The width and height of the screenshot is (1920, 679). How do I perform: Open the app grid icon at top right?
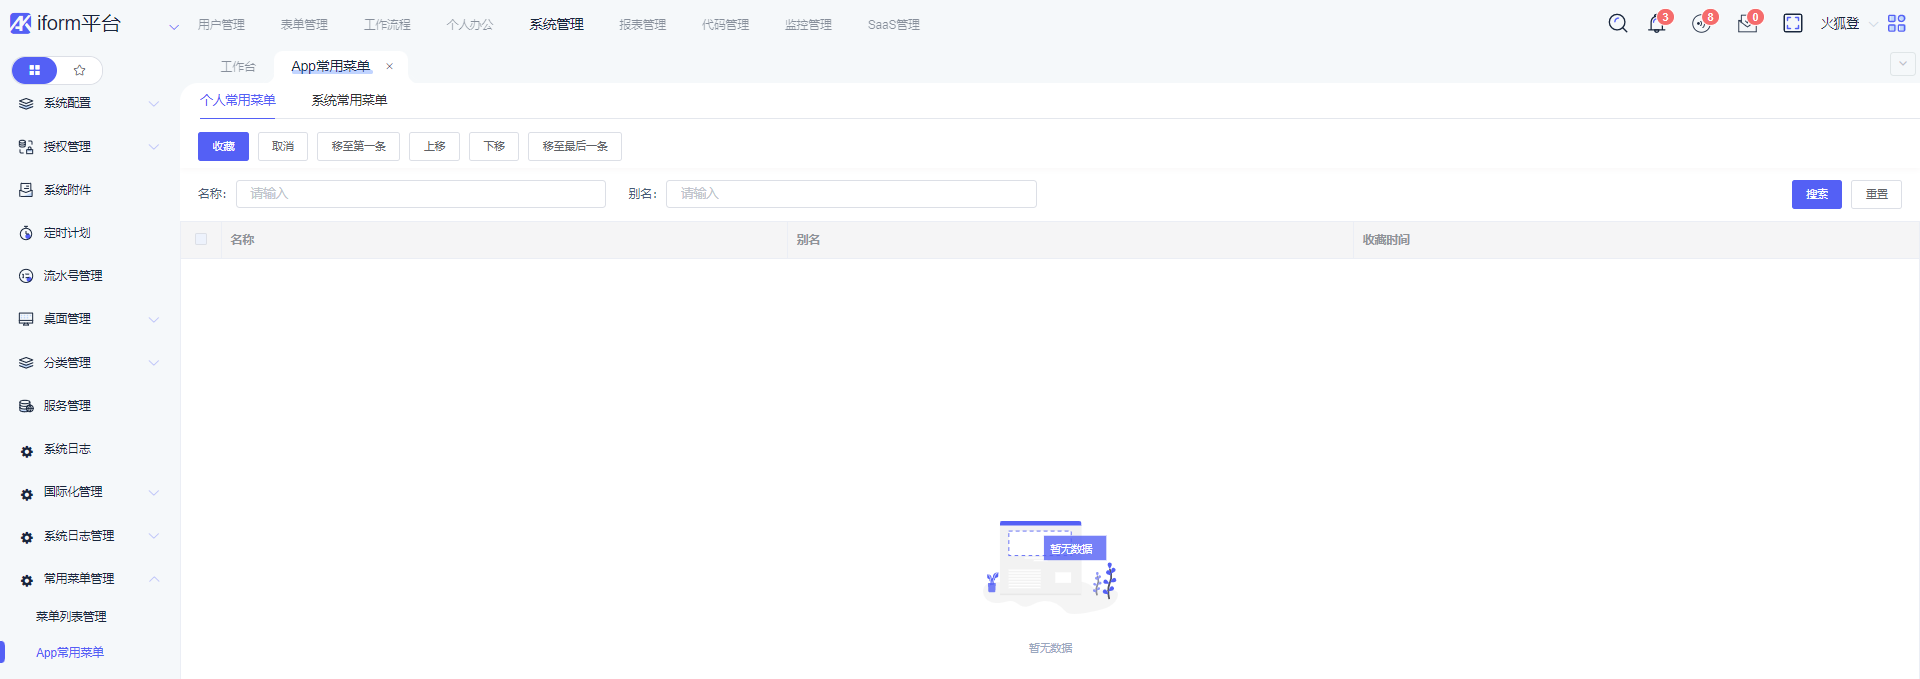click(x=1896, y=24)
